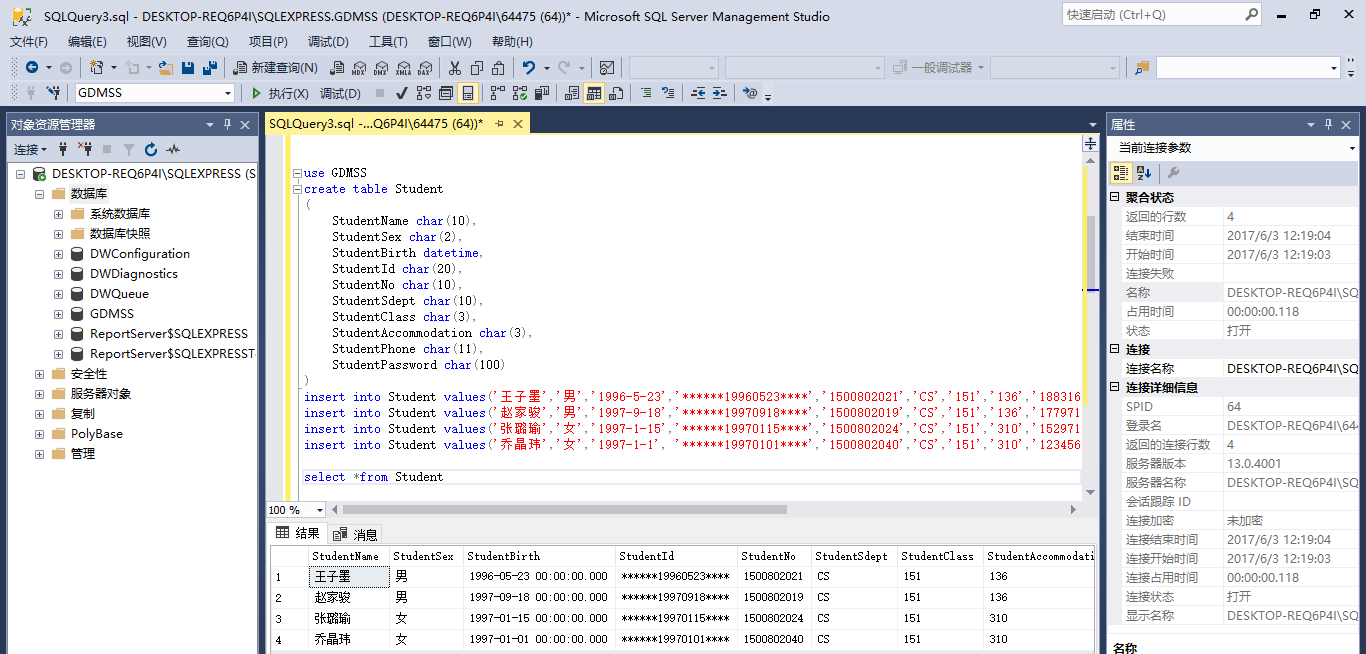Screen dimensions: 1366x654
Task: Expand the GDMSS database node
Action: 58,314
